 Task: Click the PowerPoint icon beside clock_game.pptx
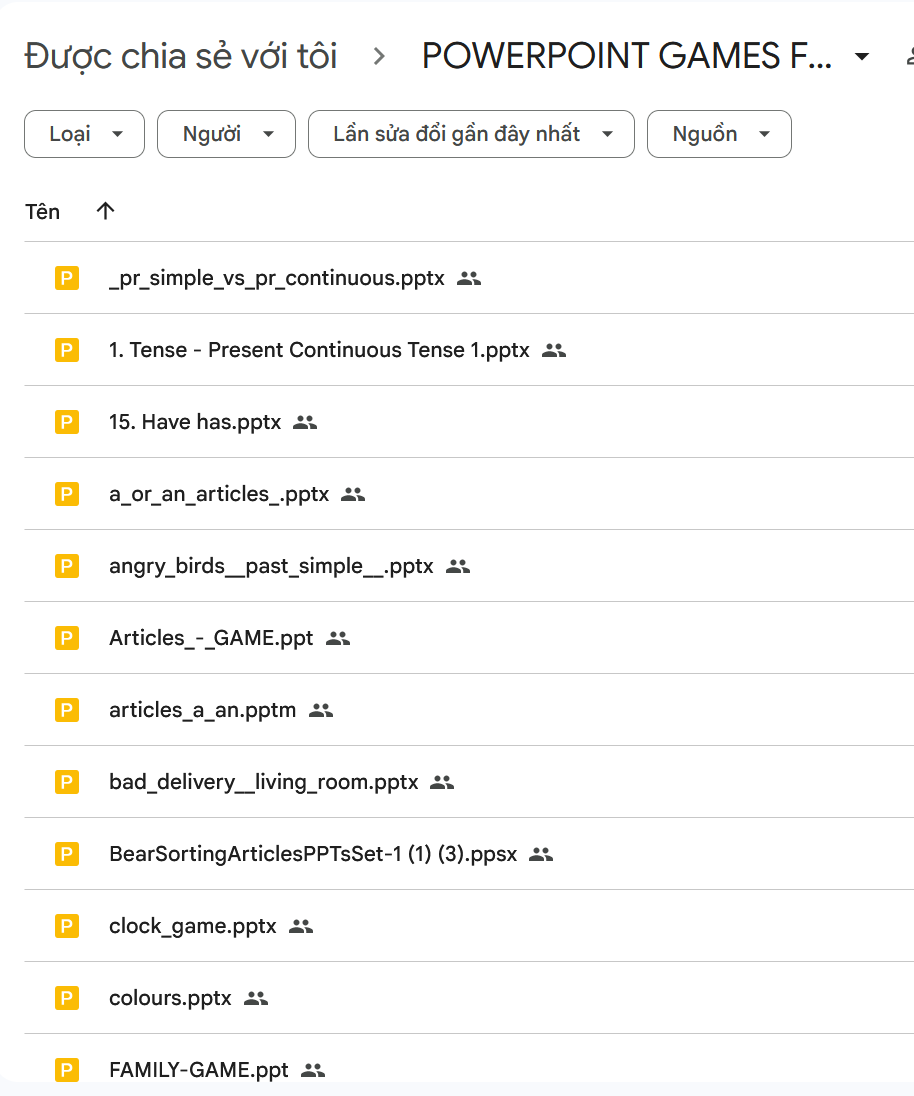[x=67, y=926]
